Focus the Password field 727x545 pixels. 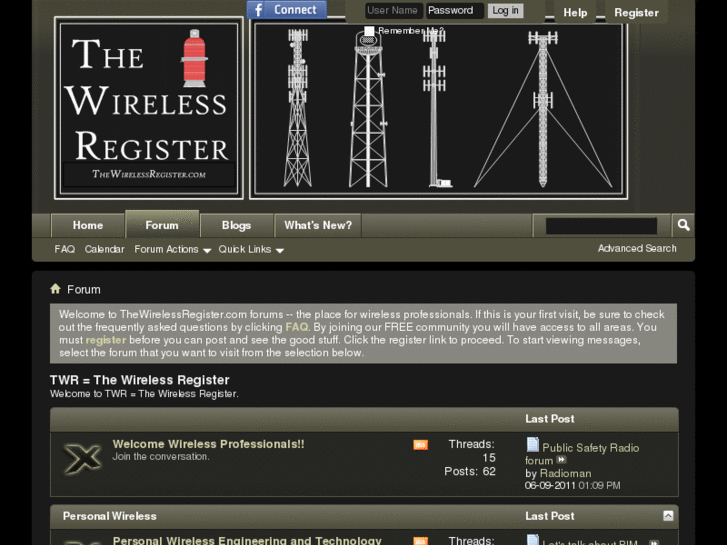coord(455,10)
